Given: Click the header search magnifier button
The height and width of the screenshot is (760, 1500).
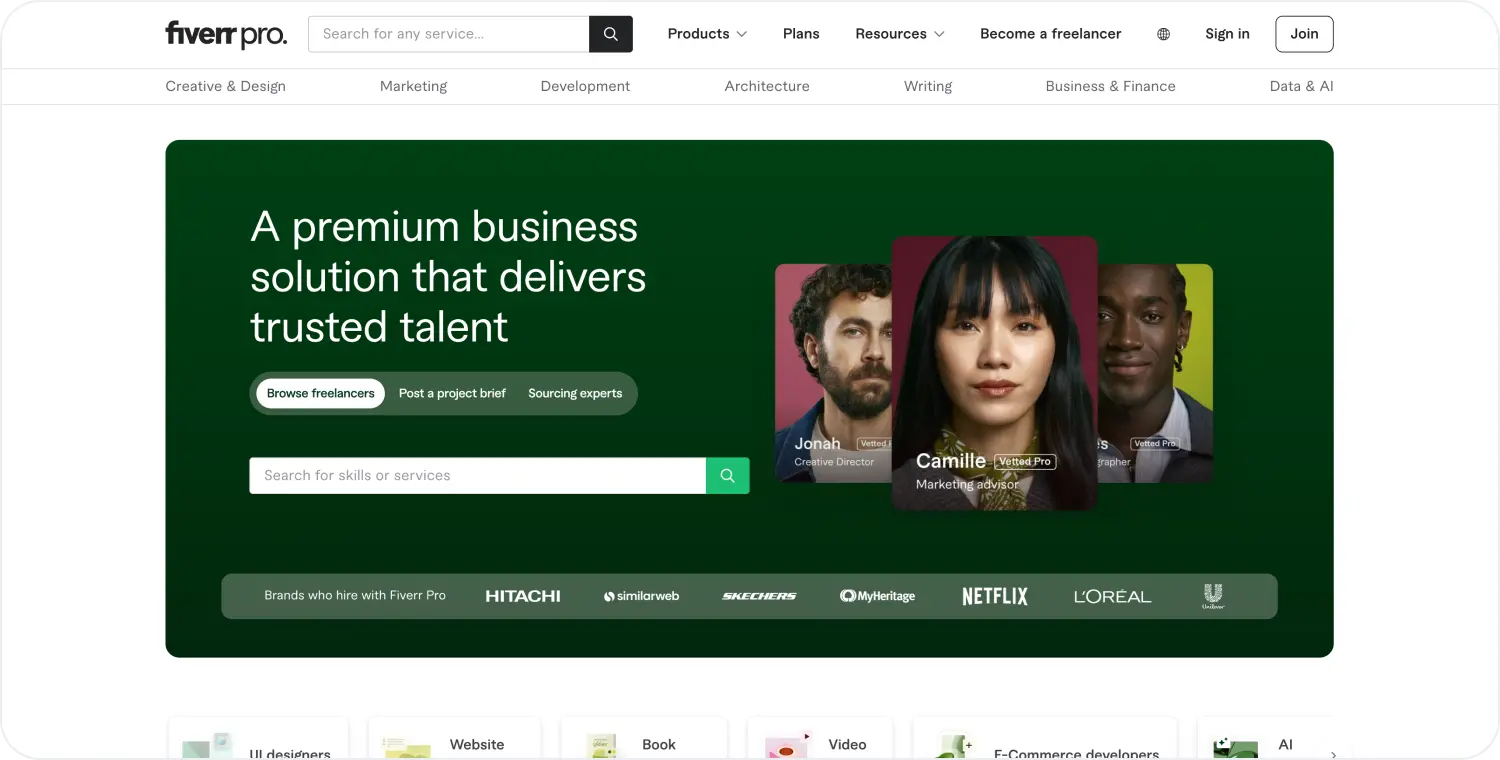Looking at the screenshot, I should pyautogui.click(x=611, y=34).
